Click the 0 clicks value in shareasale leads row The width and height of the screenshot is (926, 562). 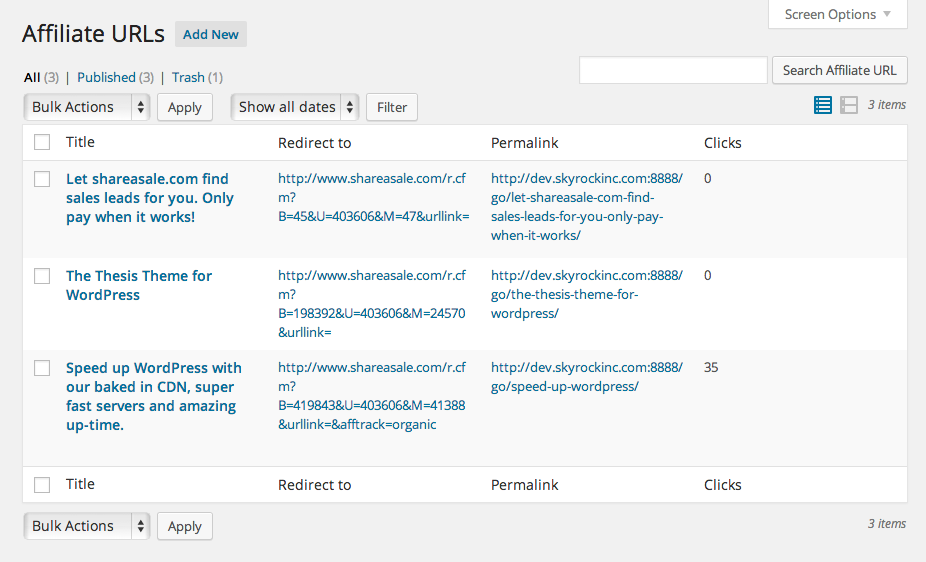(x=707, y=178)
